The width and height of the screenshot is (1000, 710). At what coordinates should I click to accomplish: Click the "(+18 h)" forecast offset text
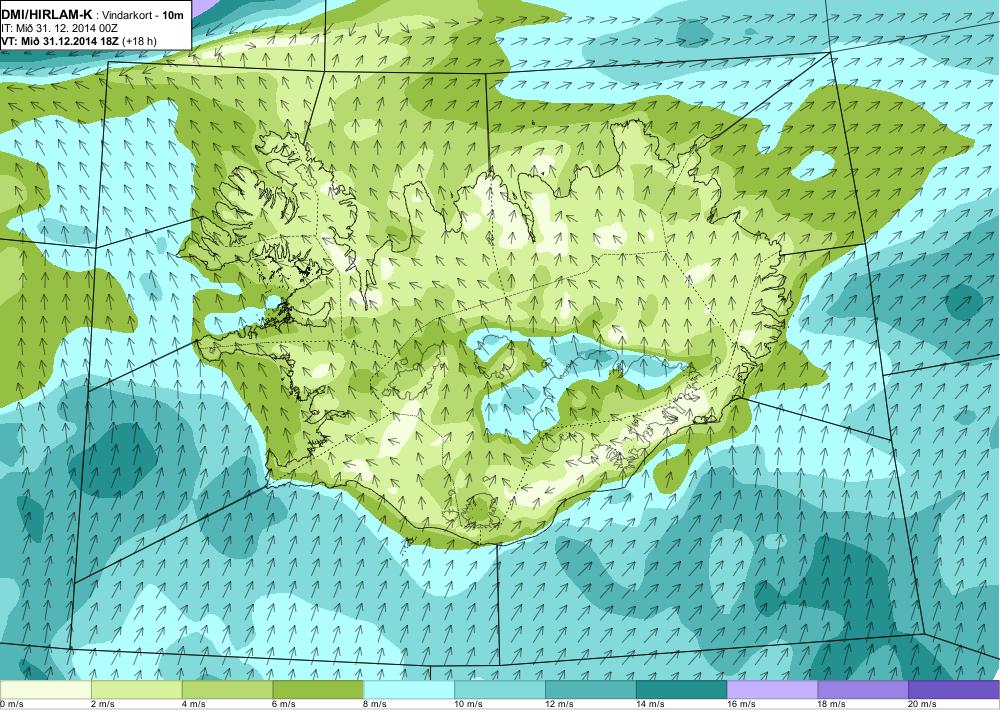[138, 41]
